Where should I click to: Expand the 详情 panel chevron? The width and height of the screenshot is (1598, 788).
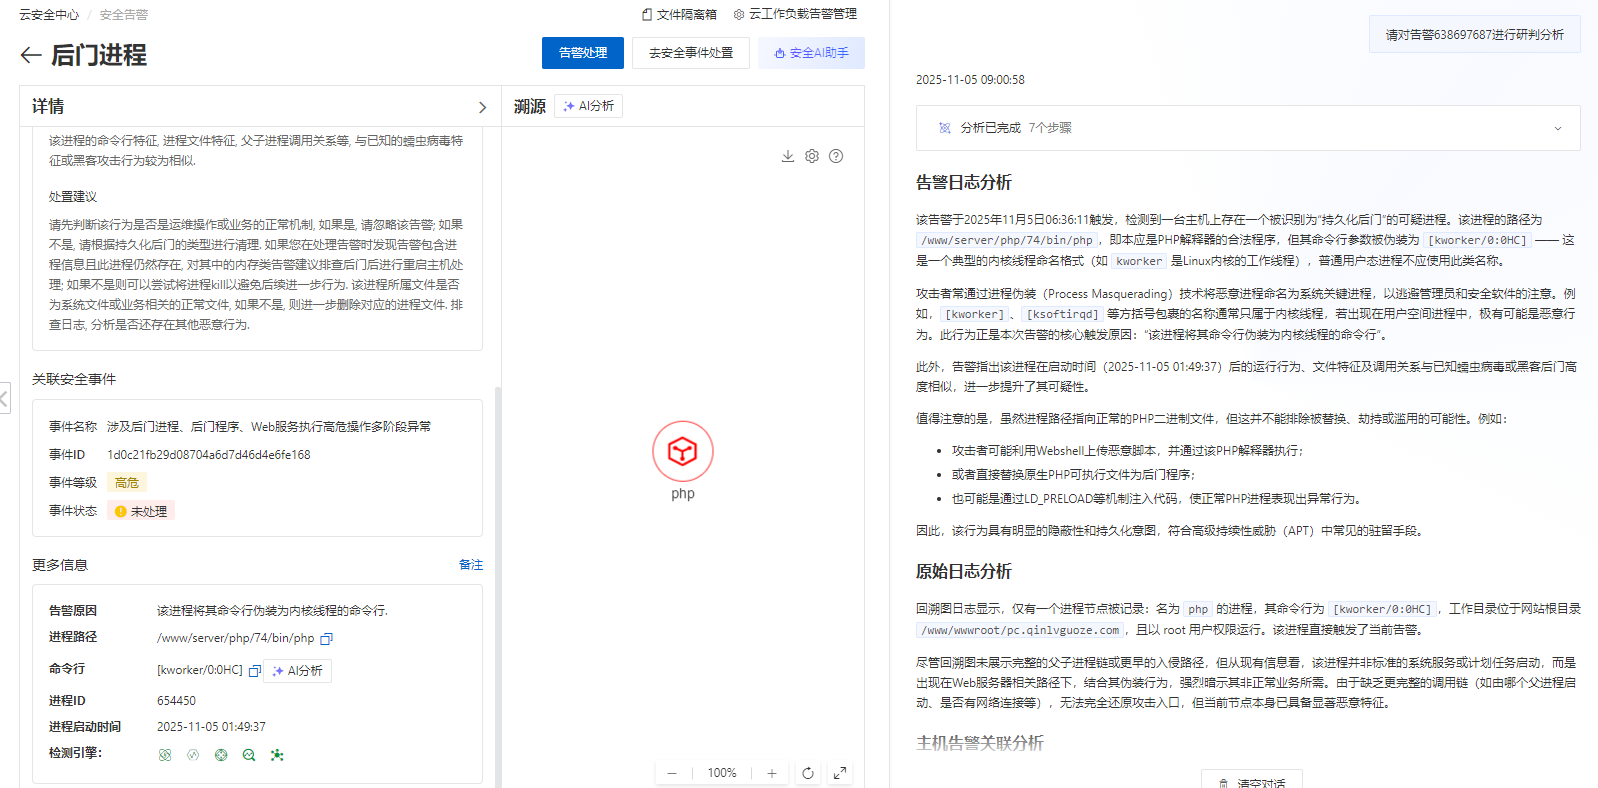[x=482, y=107]
